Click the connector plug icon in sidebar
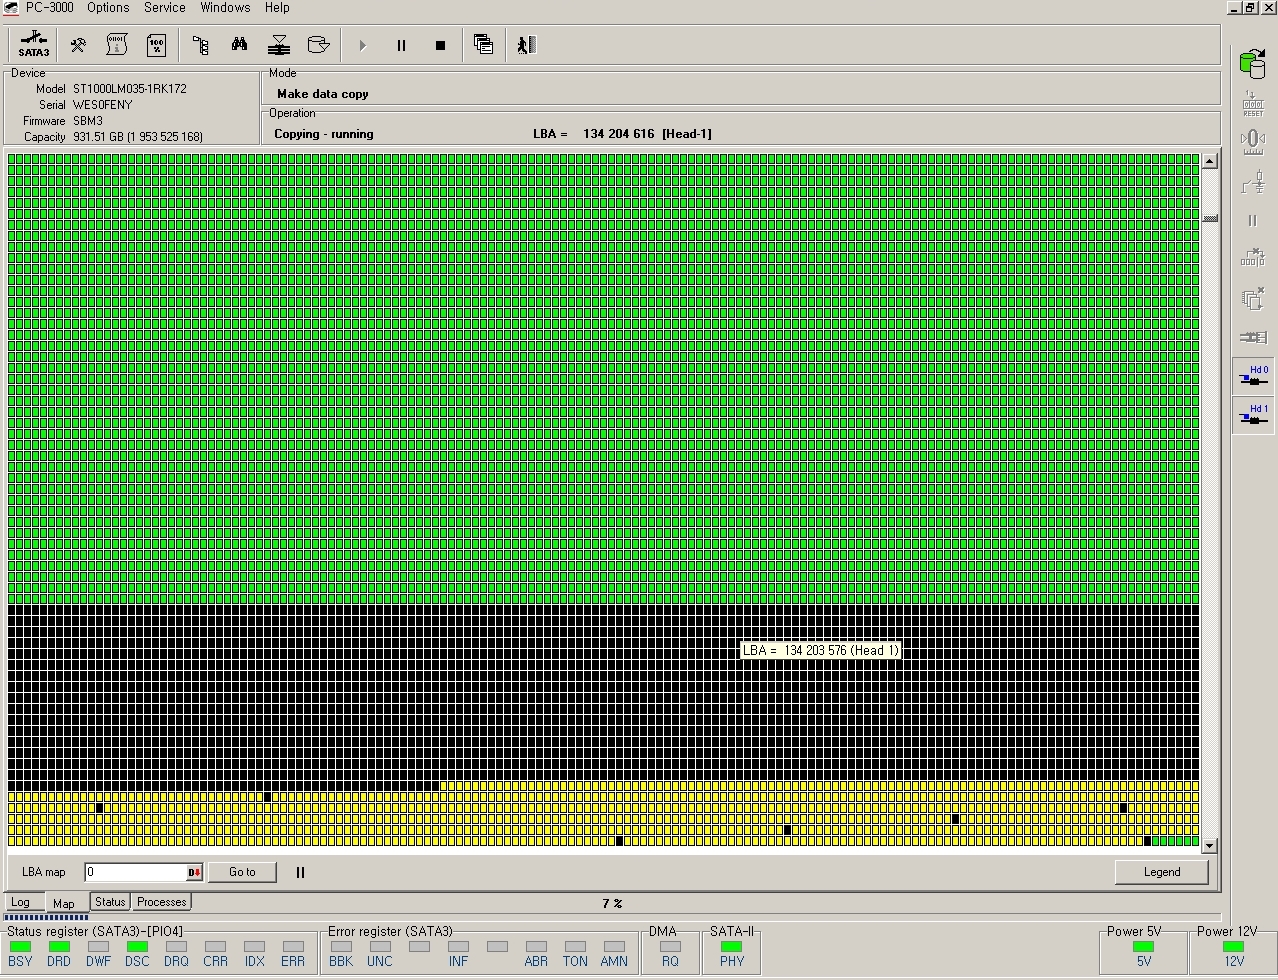 coord(1253,337)
